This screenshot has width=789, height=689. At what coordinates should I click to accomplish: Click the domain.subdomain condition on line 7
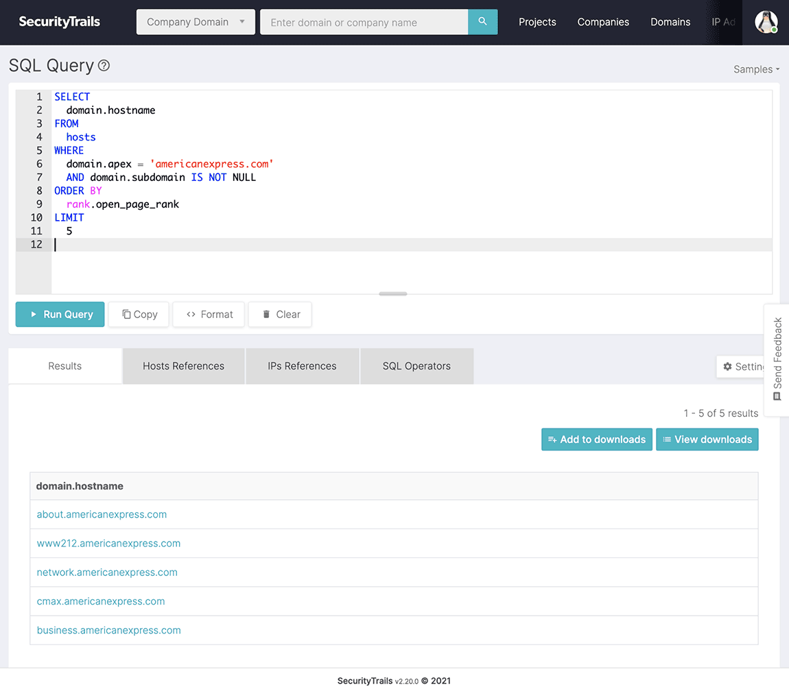tap(161, 177)
